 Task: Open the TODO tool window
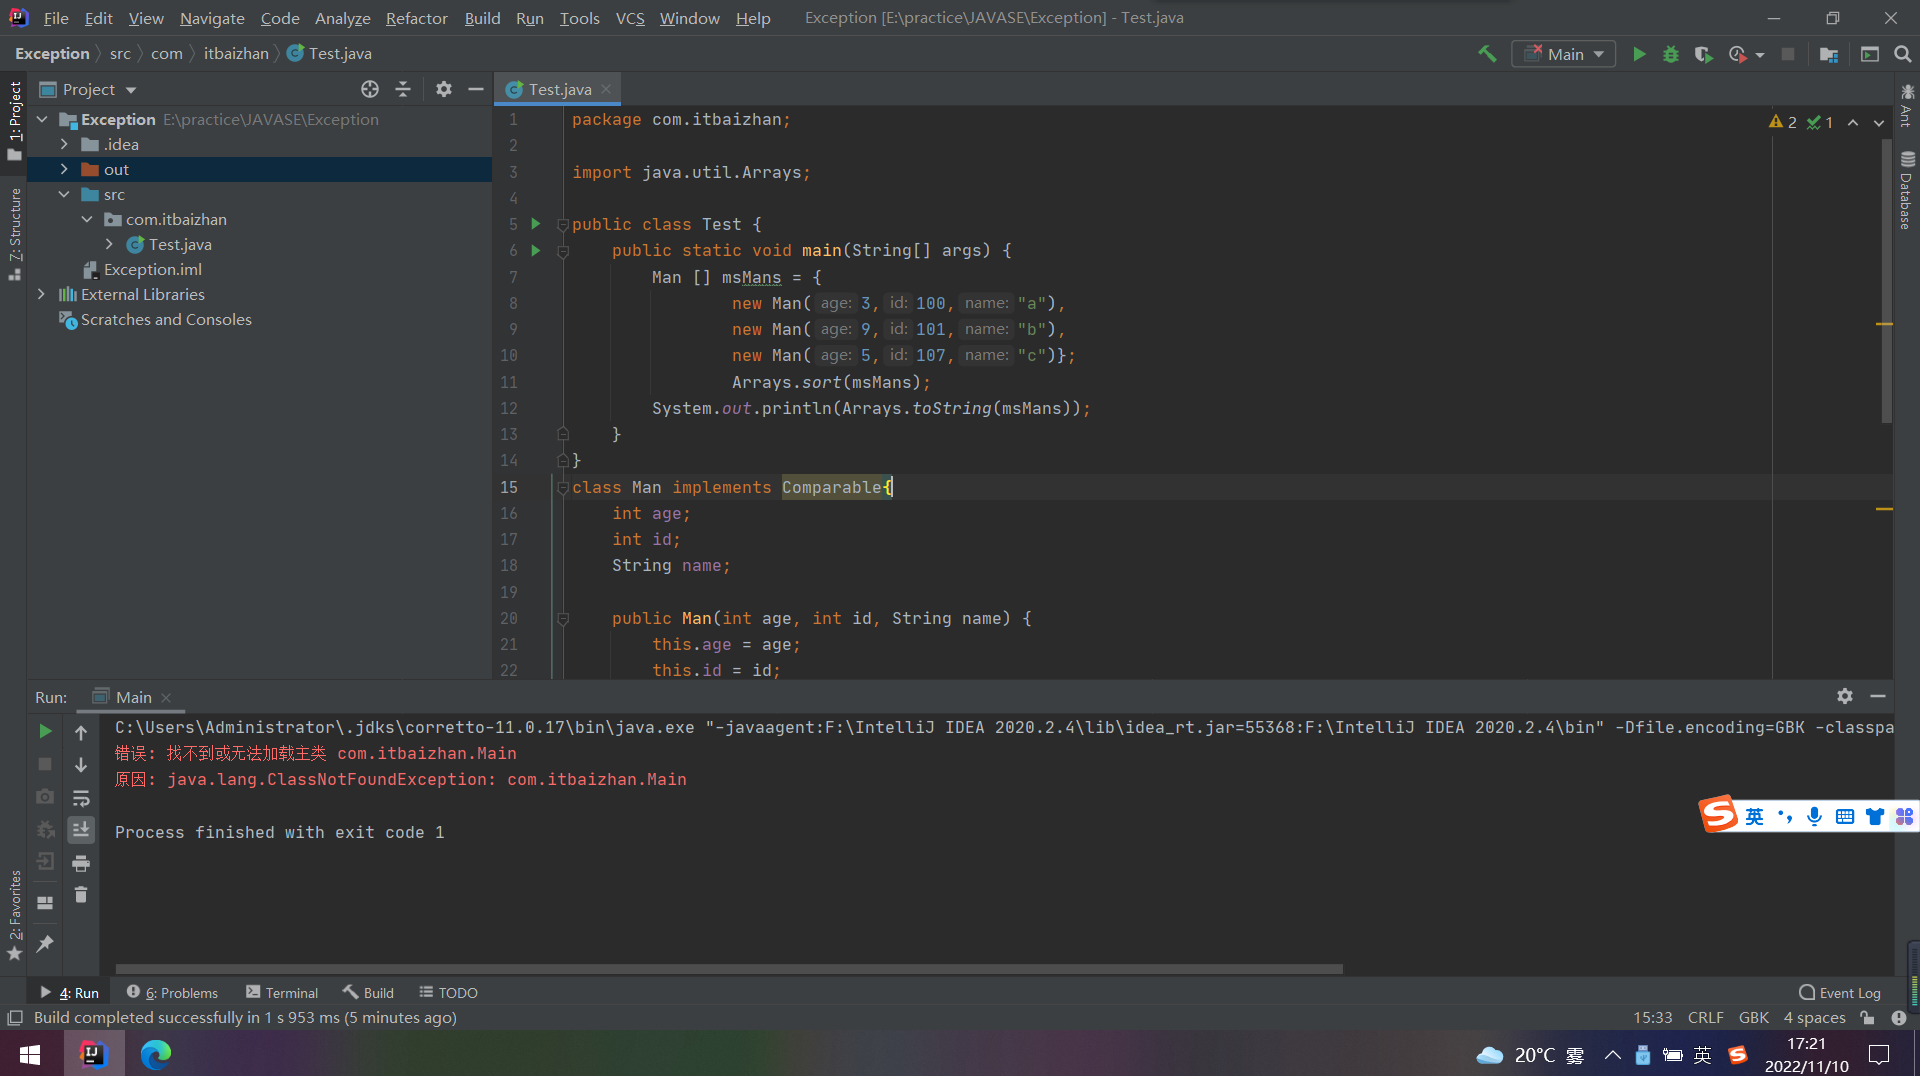point(448,992)
